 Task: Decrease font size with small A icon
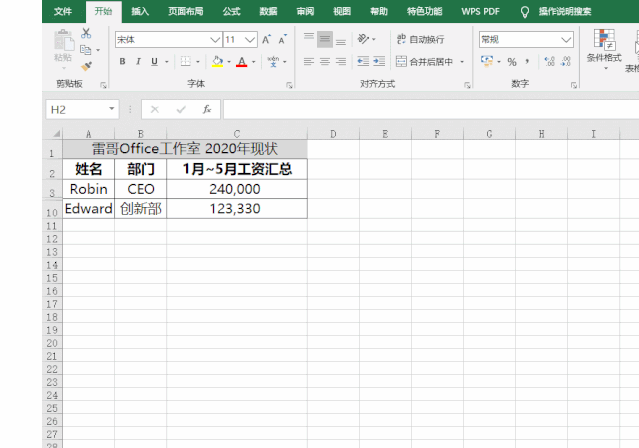coord(282,40)
